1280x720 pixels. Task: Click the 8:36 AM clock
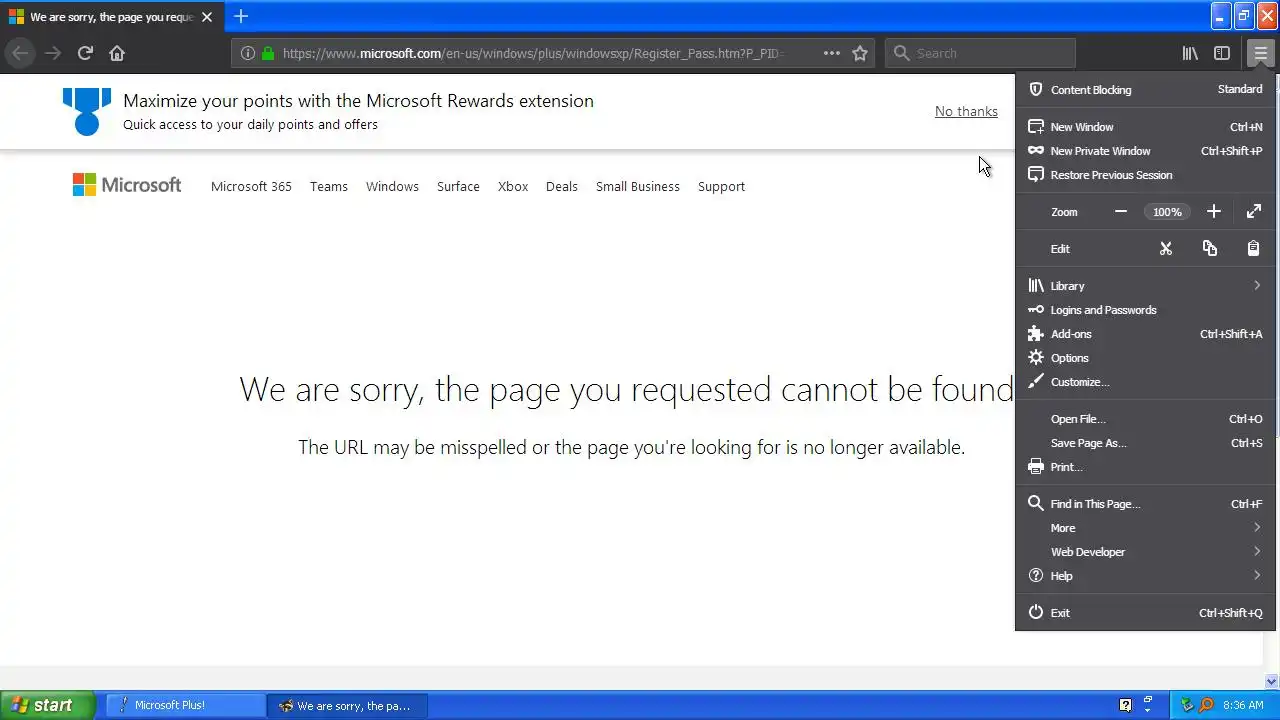pyautogui.click(x=1243, y=705)
